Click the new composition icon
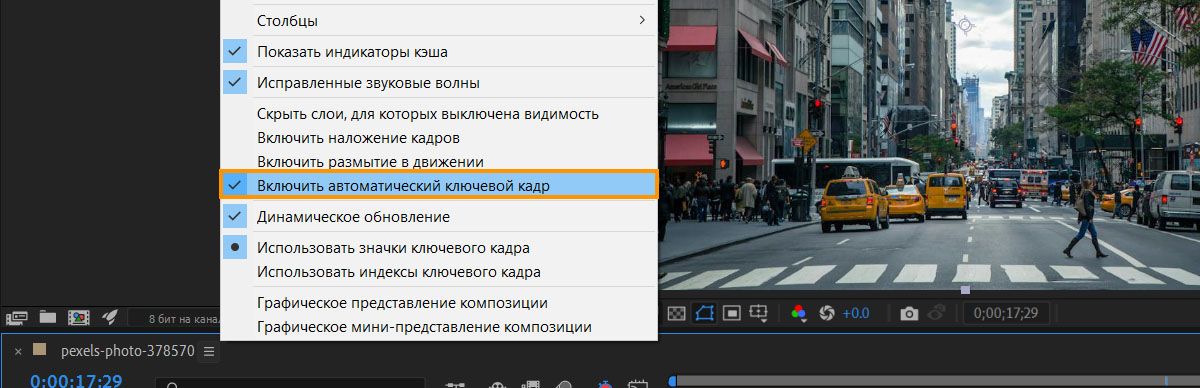1200x388 pixels. coord(79,317)
